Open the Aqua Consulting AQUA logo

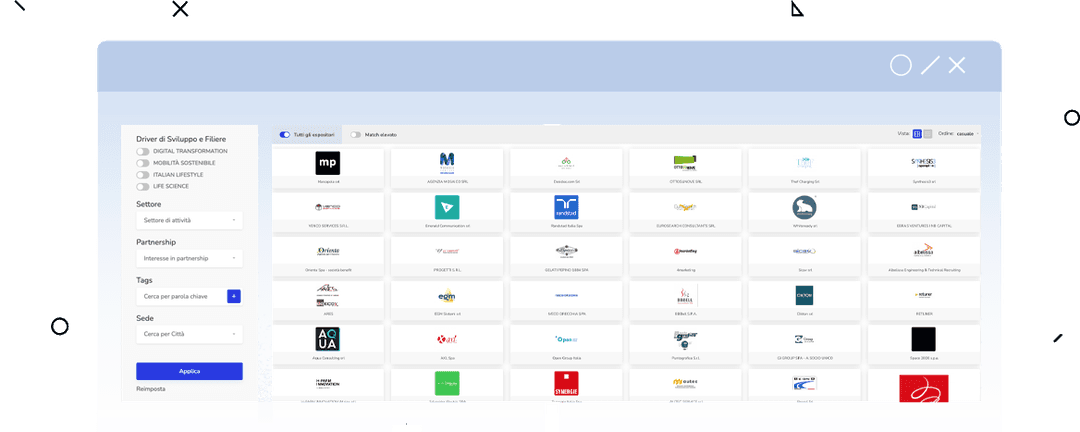[x=328, y=340]
